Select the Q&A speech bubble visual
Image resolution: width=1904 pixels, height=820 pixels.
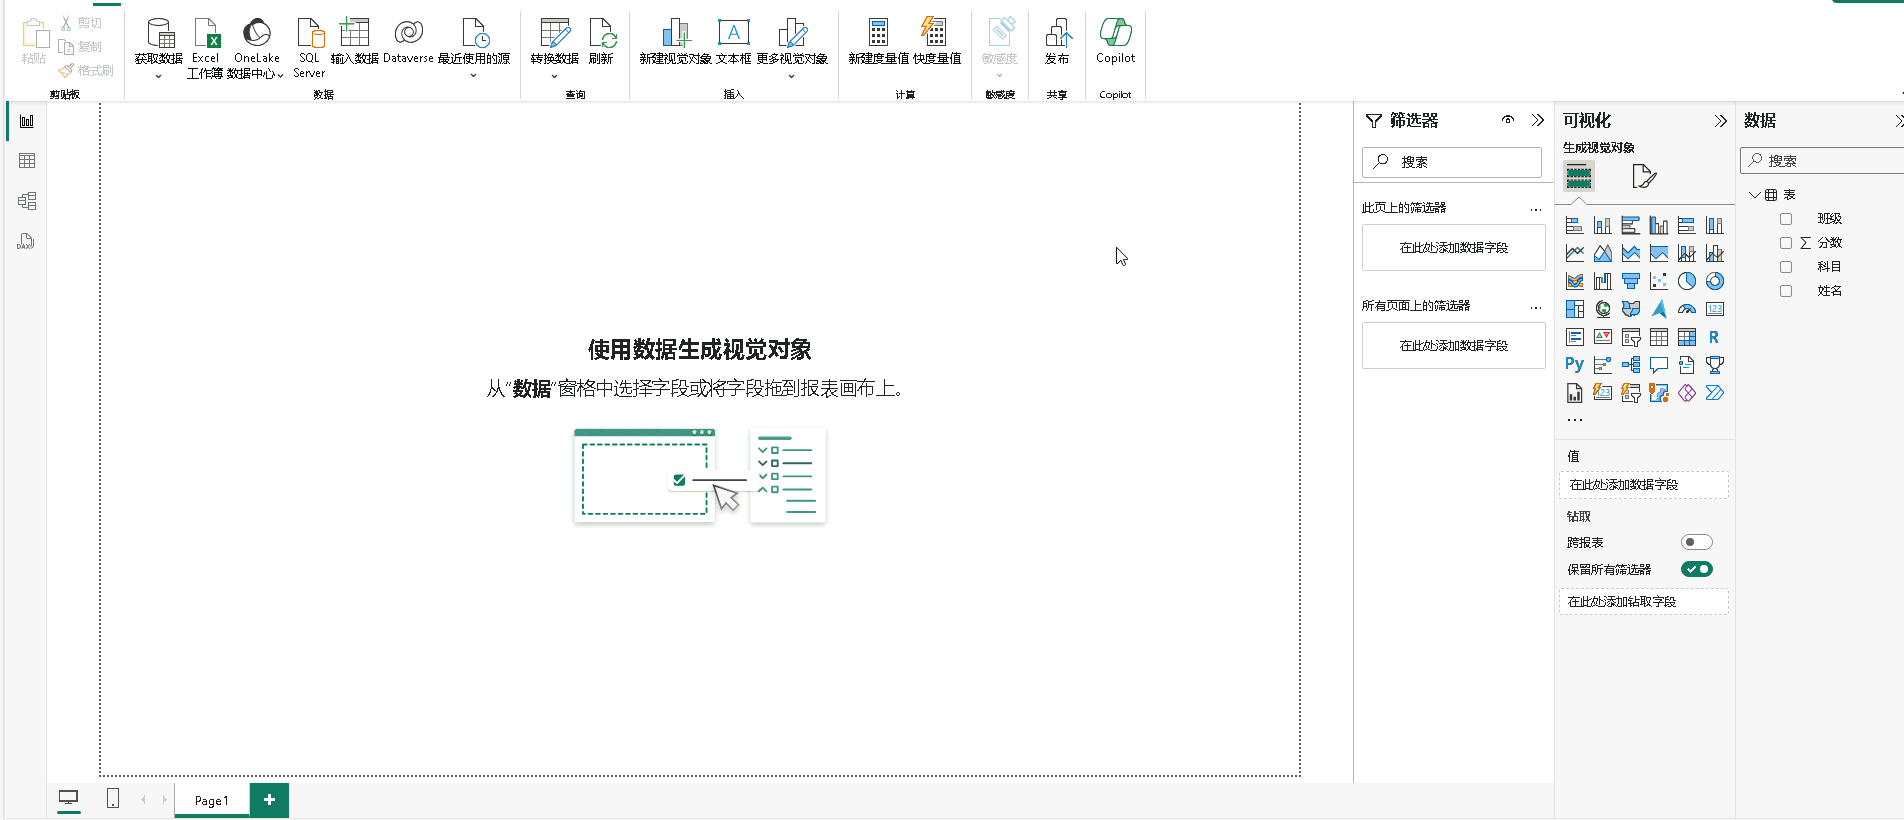(1659, 365)
